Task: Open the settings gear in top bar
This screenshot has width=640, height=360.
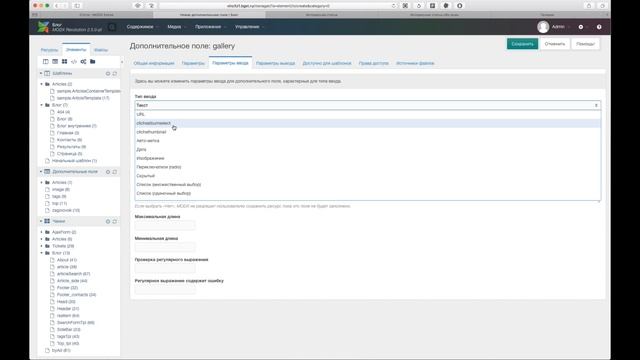Action: [581, 27]
